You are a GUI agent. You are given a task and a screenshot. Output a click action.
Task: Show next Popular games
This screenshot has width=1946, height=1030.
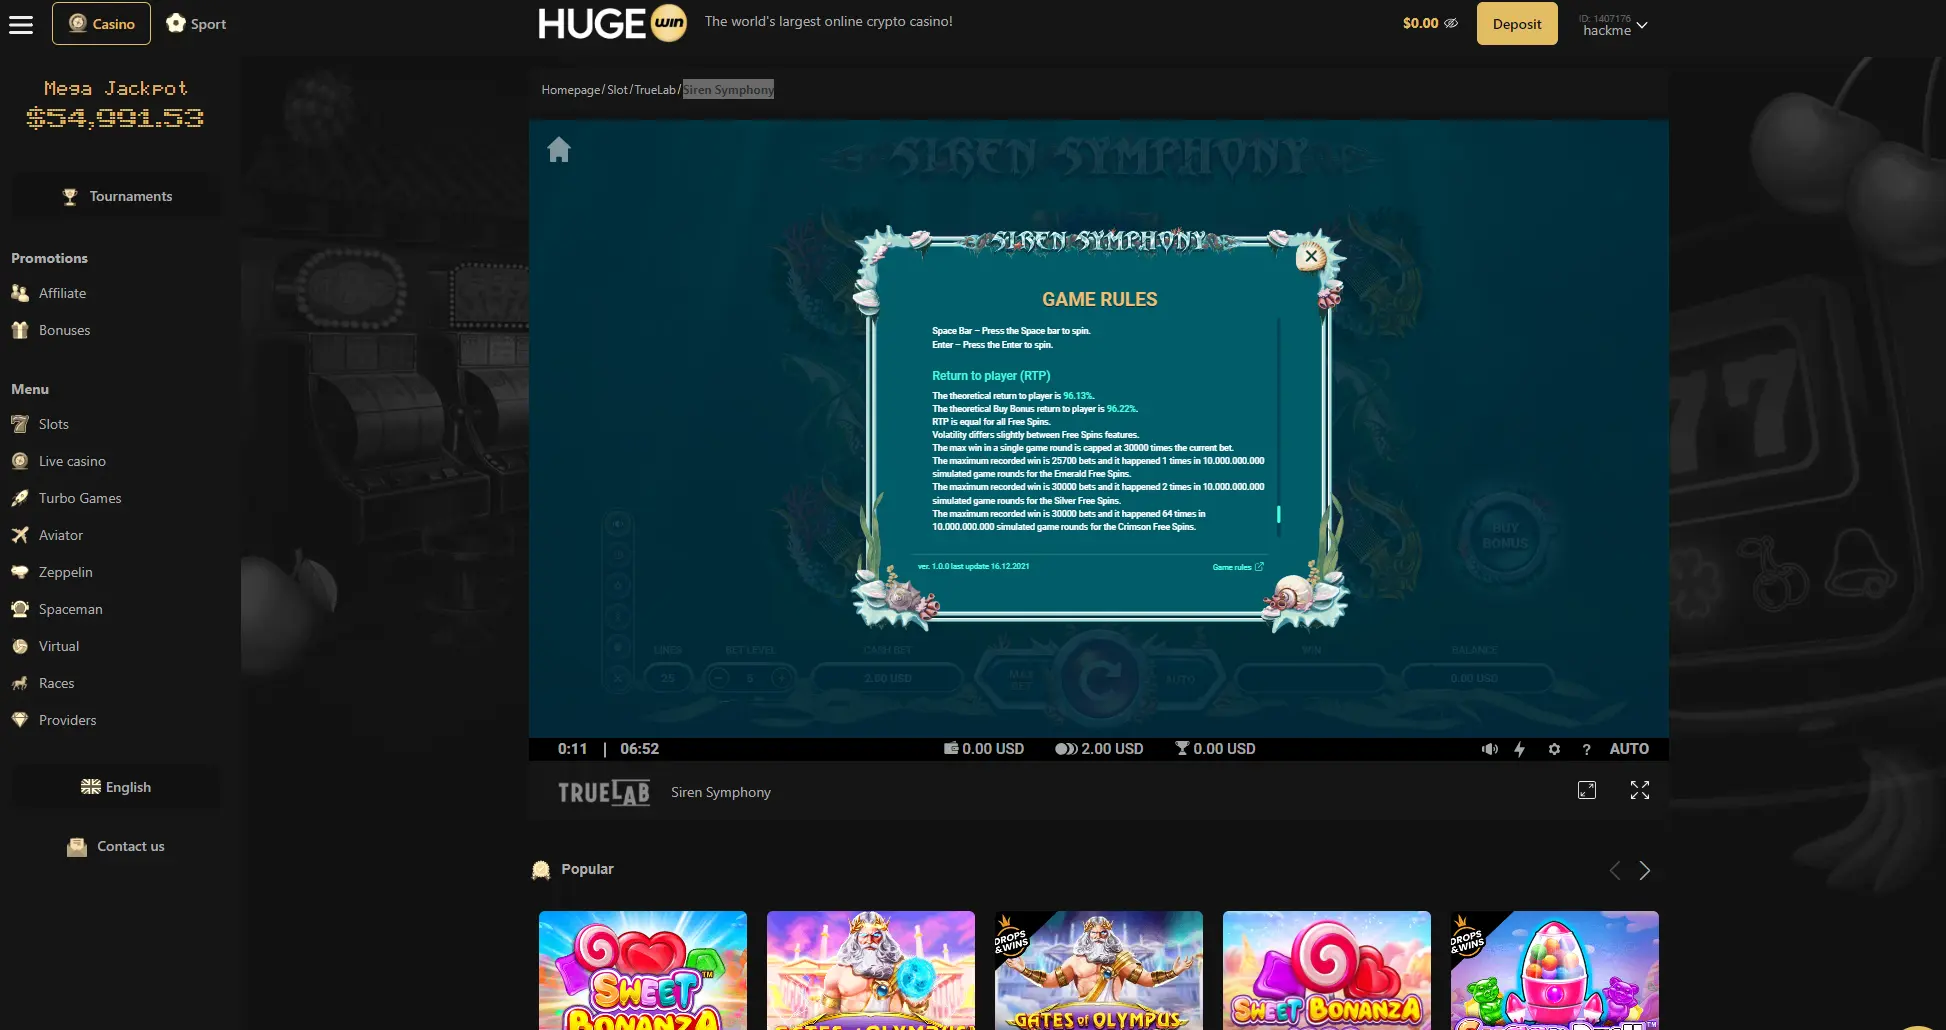[x=1645, y=871]
